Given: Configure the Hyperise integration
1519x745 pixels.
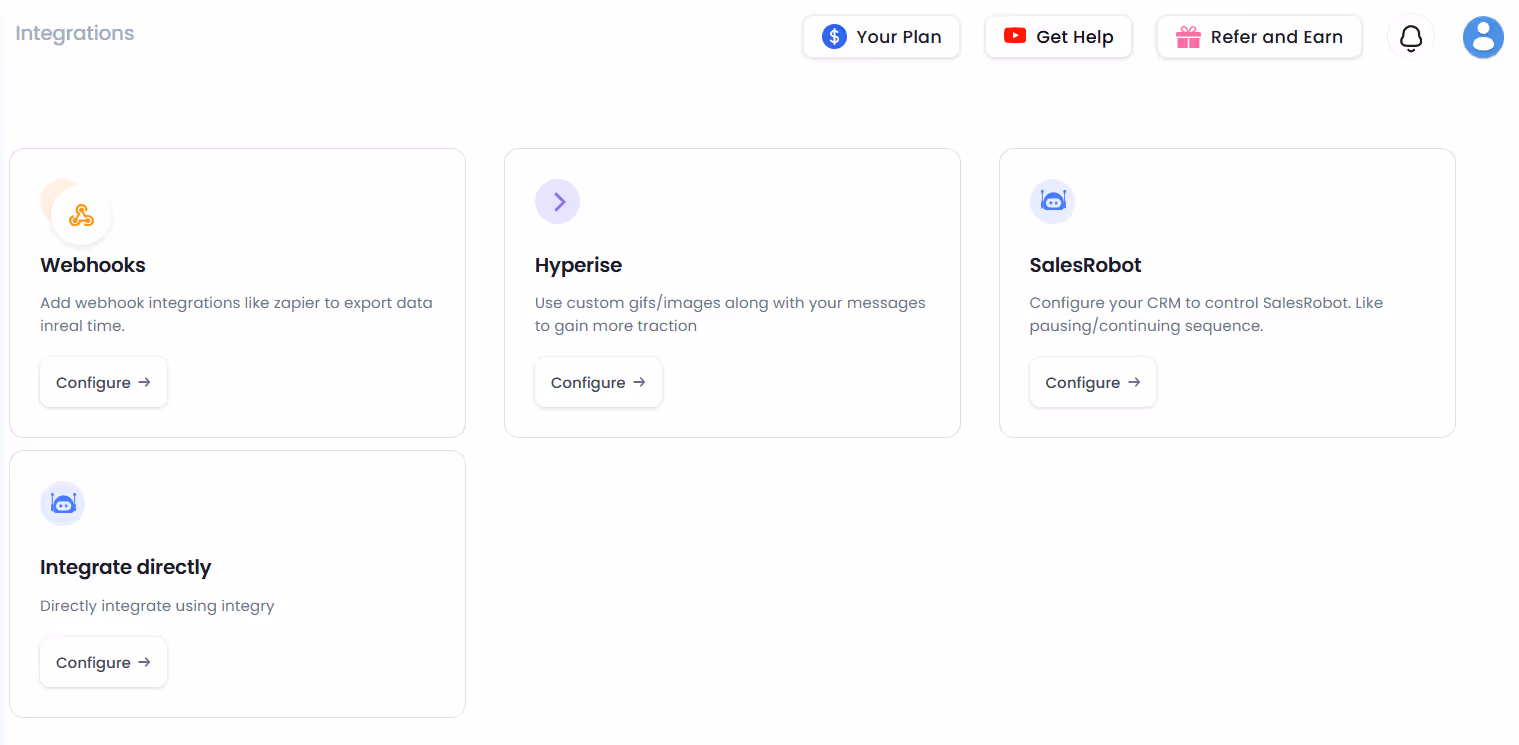Looking at the screenshot, I should (598, 382).
